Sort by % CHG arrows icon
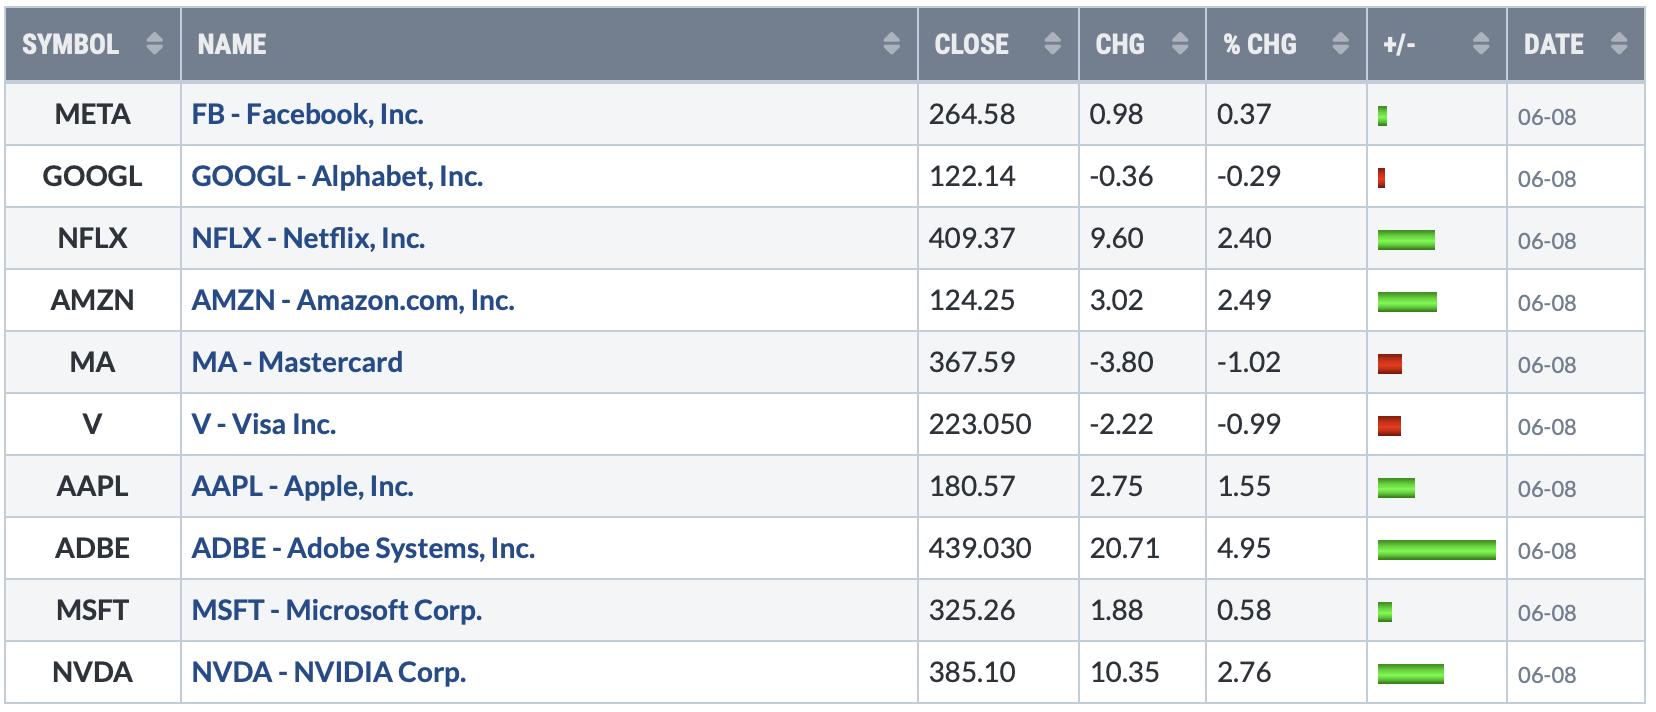Viewport: 1656px width, 712px height. pos(1341,44)
